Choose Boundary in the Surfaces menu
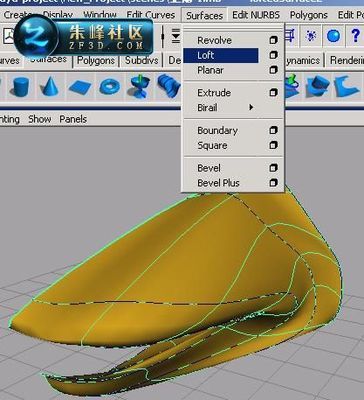The width and height of the screenshot is (364, 400). coord(217,130)
